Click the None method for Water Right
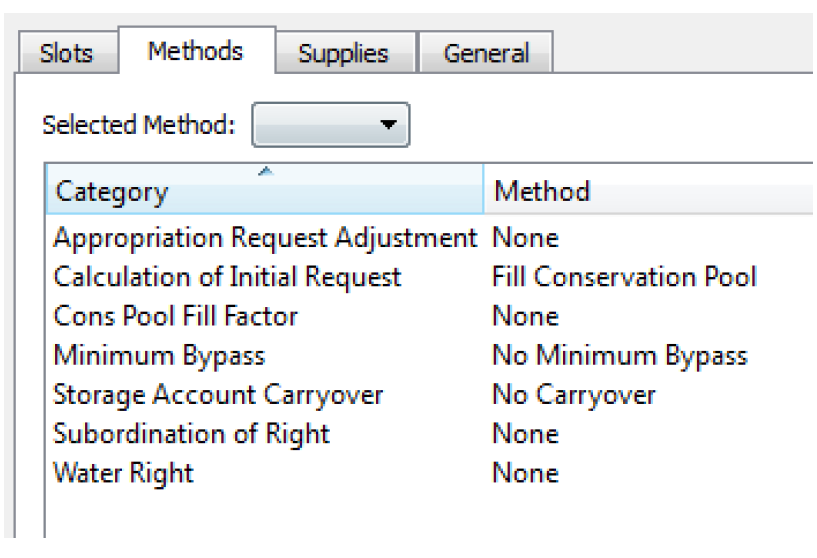The height and width of the screenshot is (558, 817). tap(525, 473)
